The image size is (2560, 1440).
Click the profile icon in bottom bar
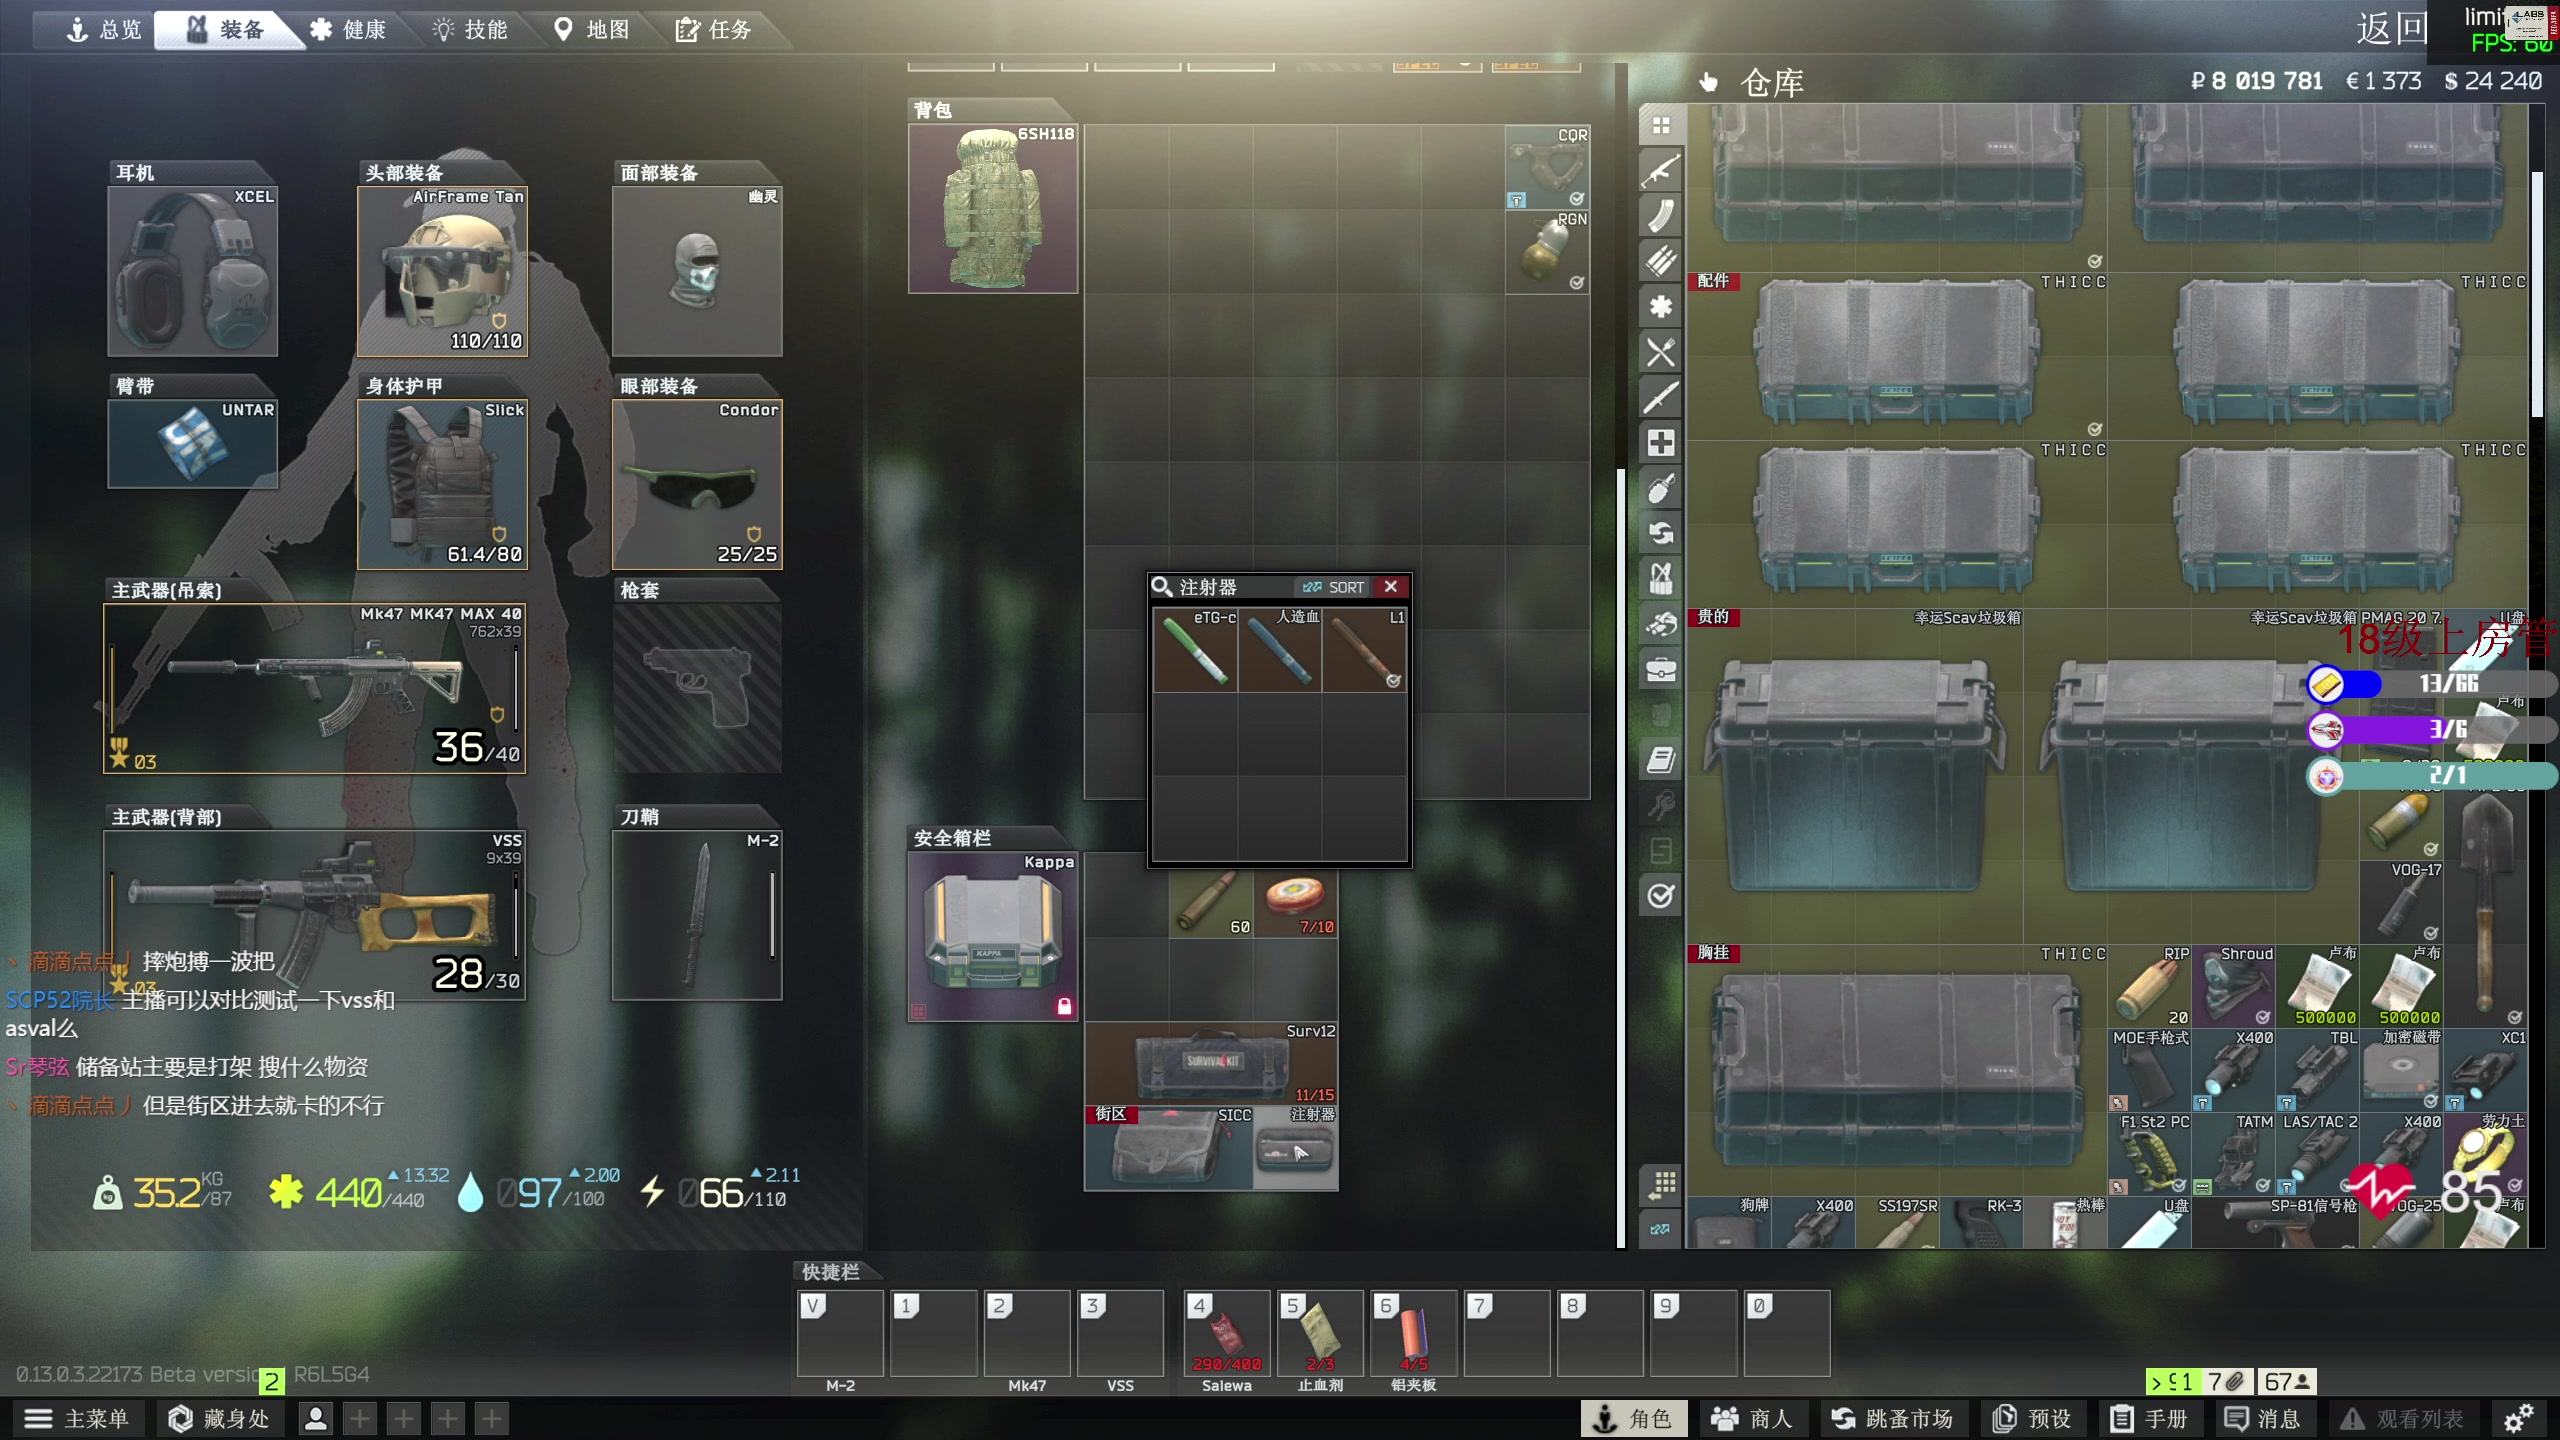tap(316, 1418)
